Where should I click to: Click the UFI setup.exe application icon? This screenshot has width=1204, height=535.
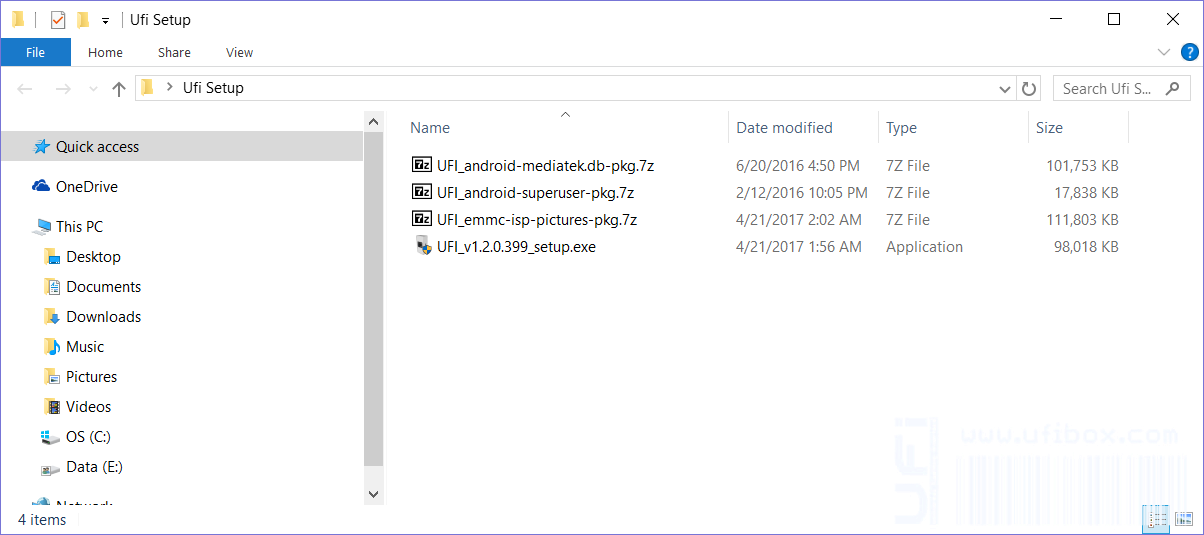pyautogui.click(x=423, y=247)
